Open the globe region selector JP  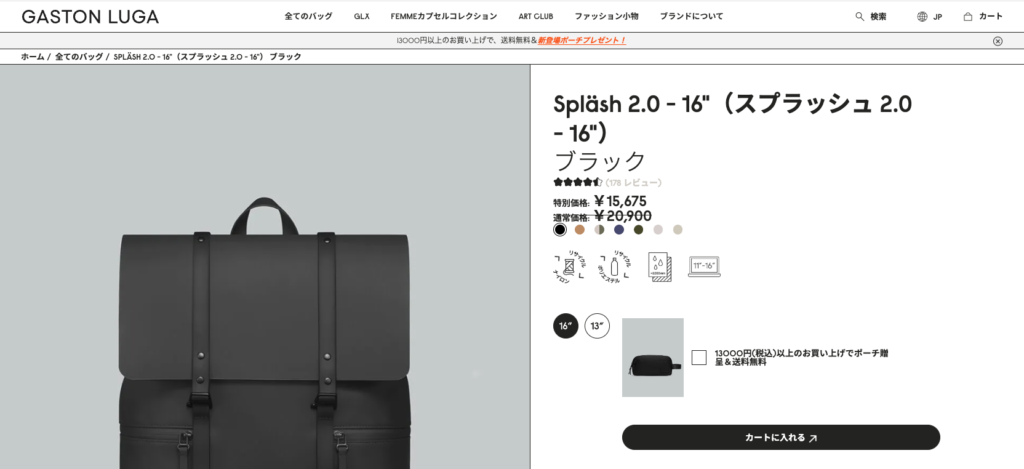pyautogui.click(x=929, y=16)
